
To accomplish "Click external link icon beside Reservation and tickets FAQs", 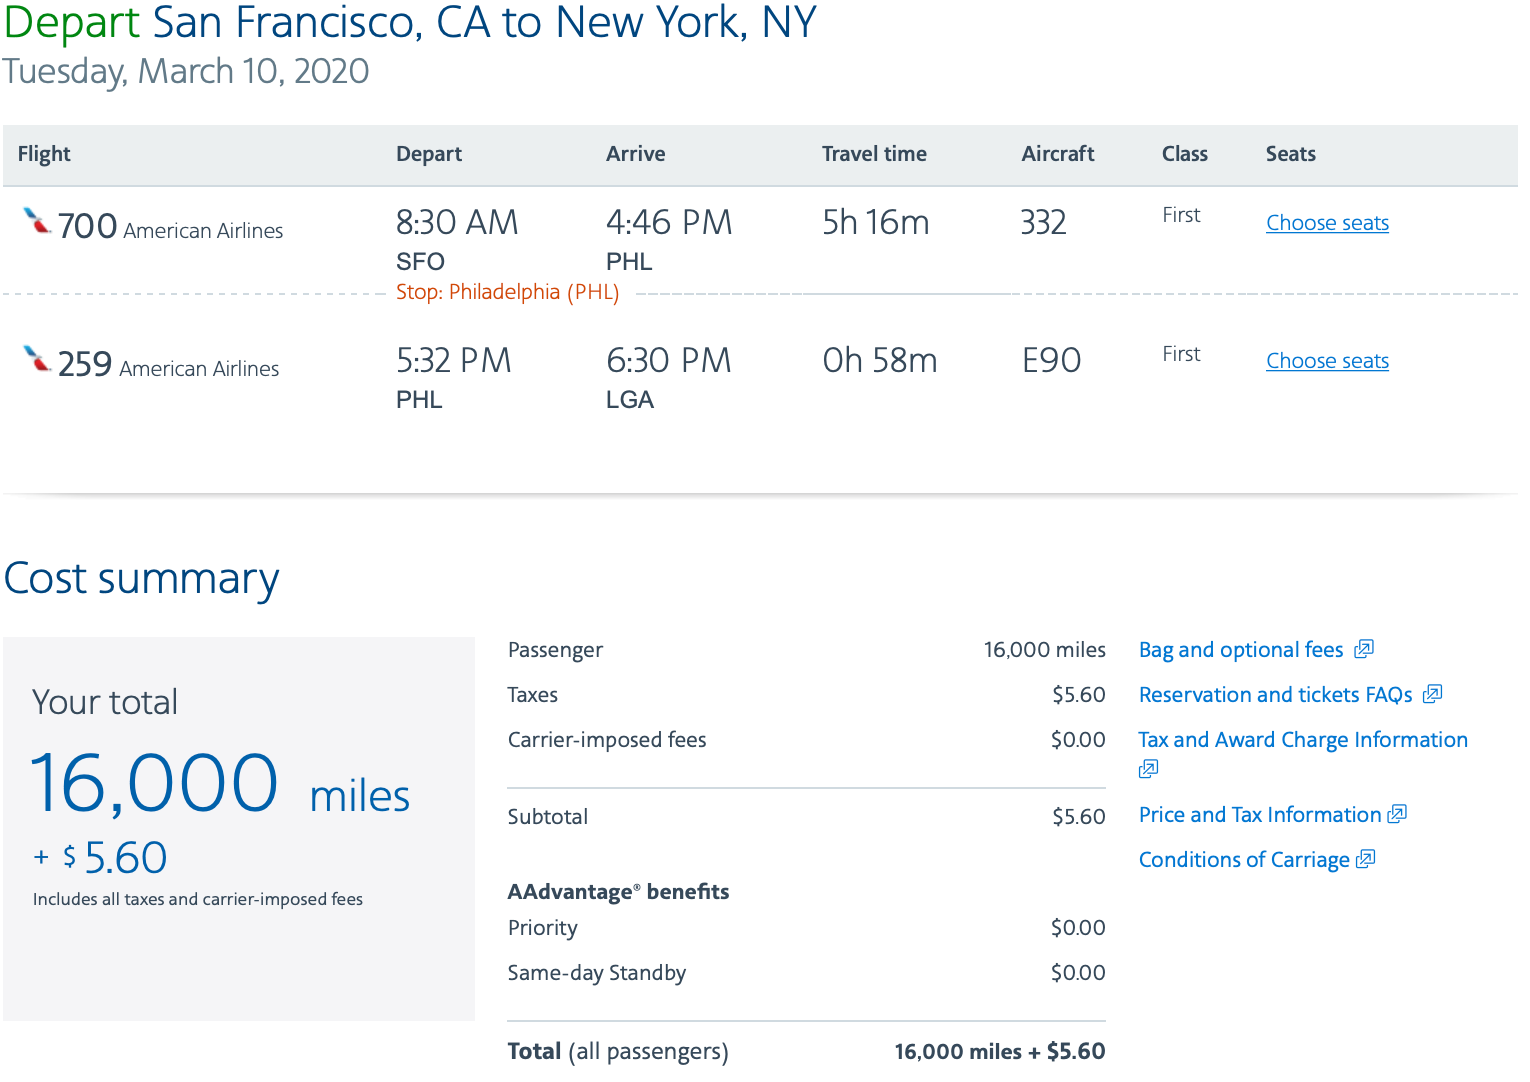I will [1433, 694].
